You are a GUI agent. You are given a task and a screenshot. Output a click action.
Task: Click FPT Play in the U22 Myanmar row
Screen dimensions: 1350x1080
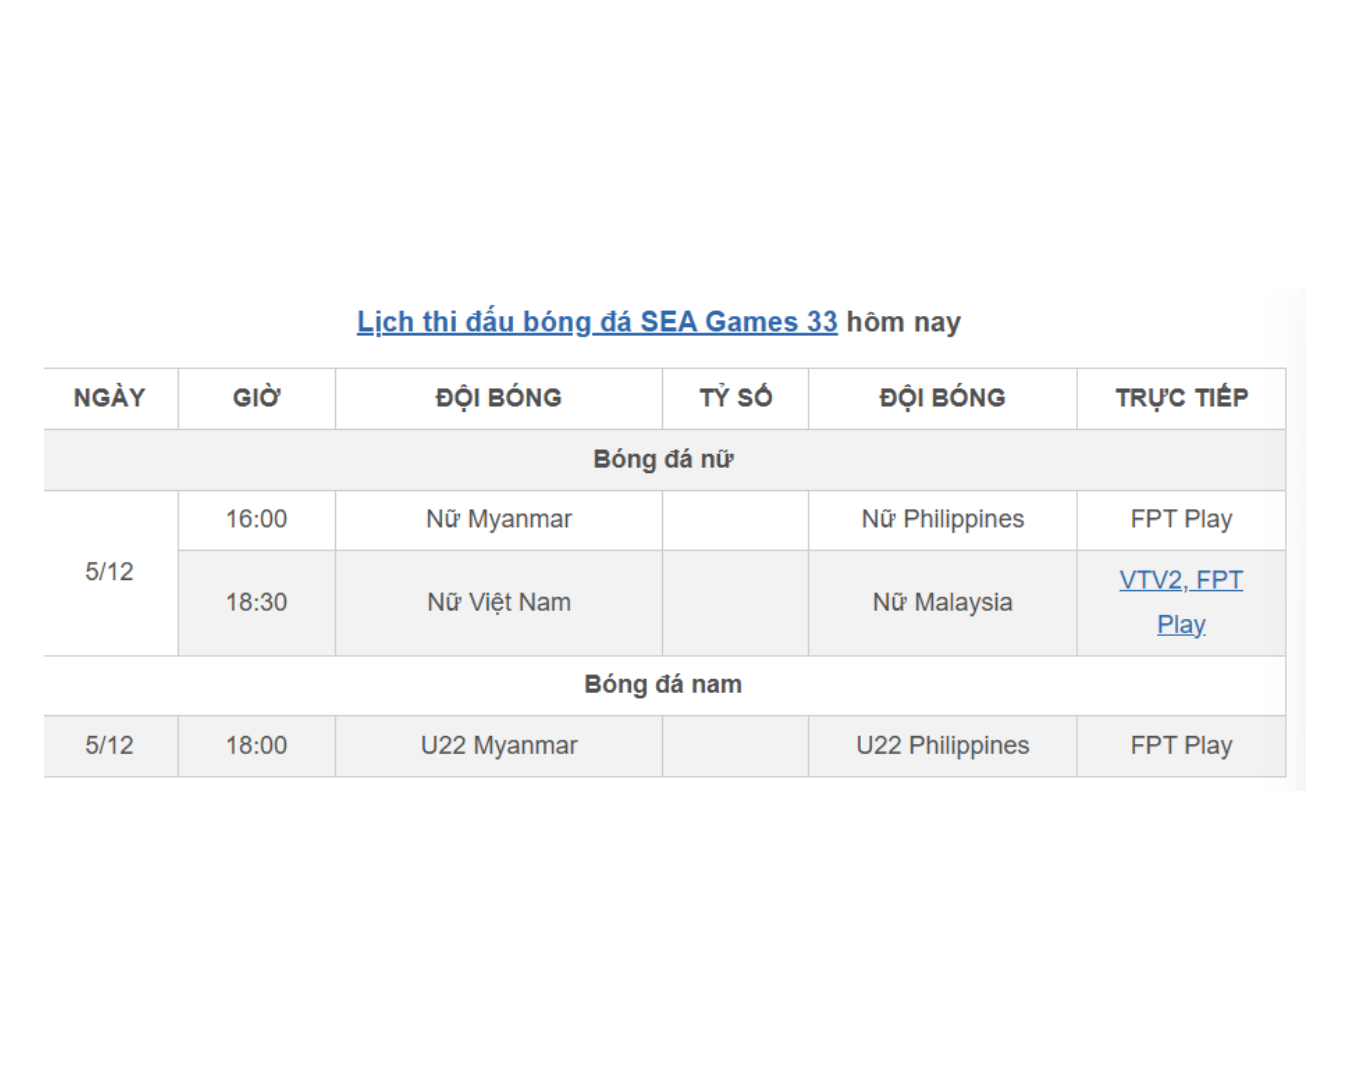click(1181, 746)
